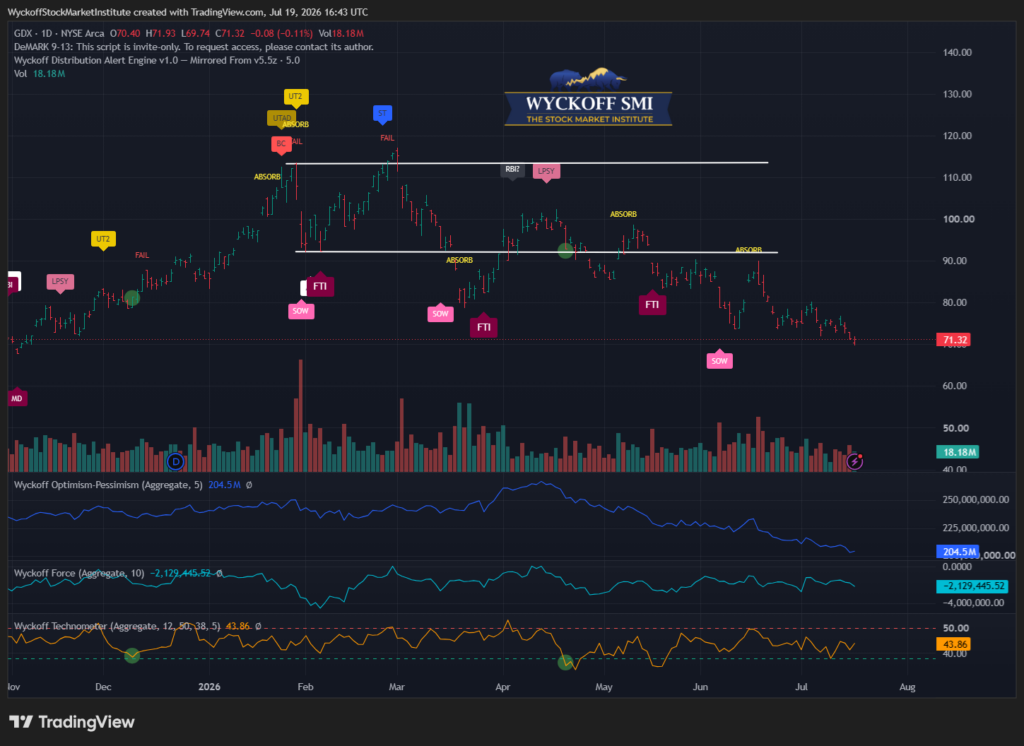This screenshot has height=746, width=1024.
Task: Click the 80.00 price axis label
Action: point(957,302)
